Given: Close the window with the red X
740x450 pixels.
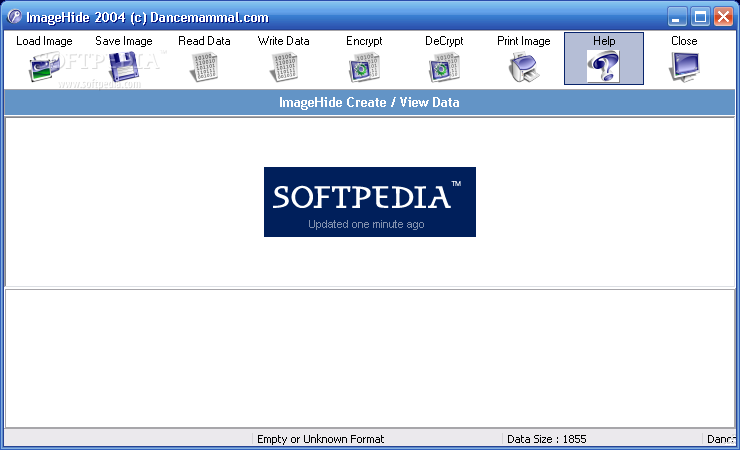Looking at the screenshot, I should (x=723, y=17).
